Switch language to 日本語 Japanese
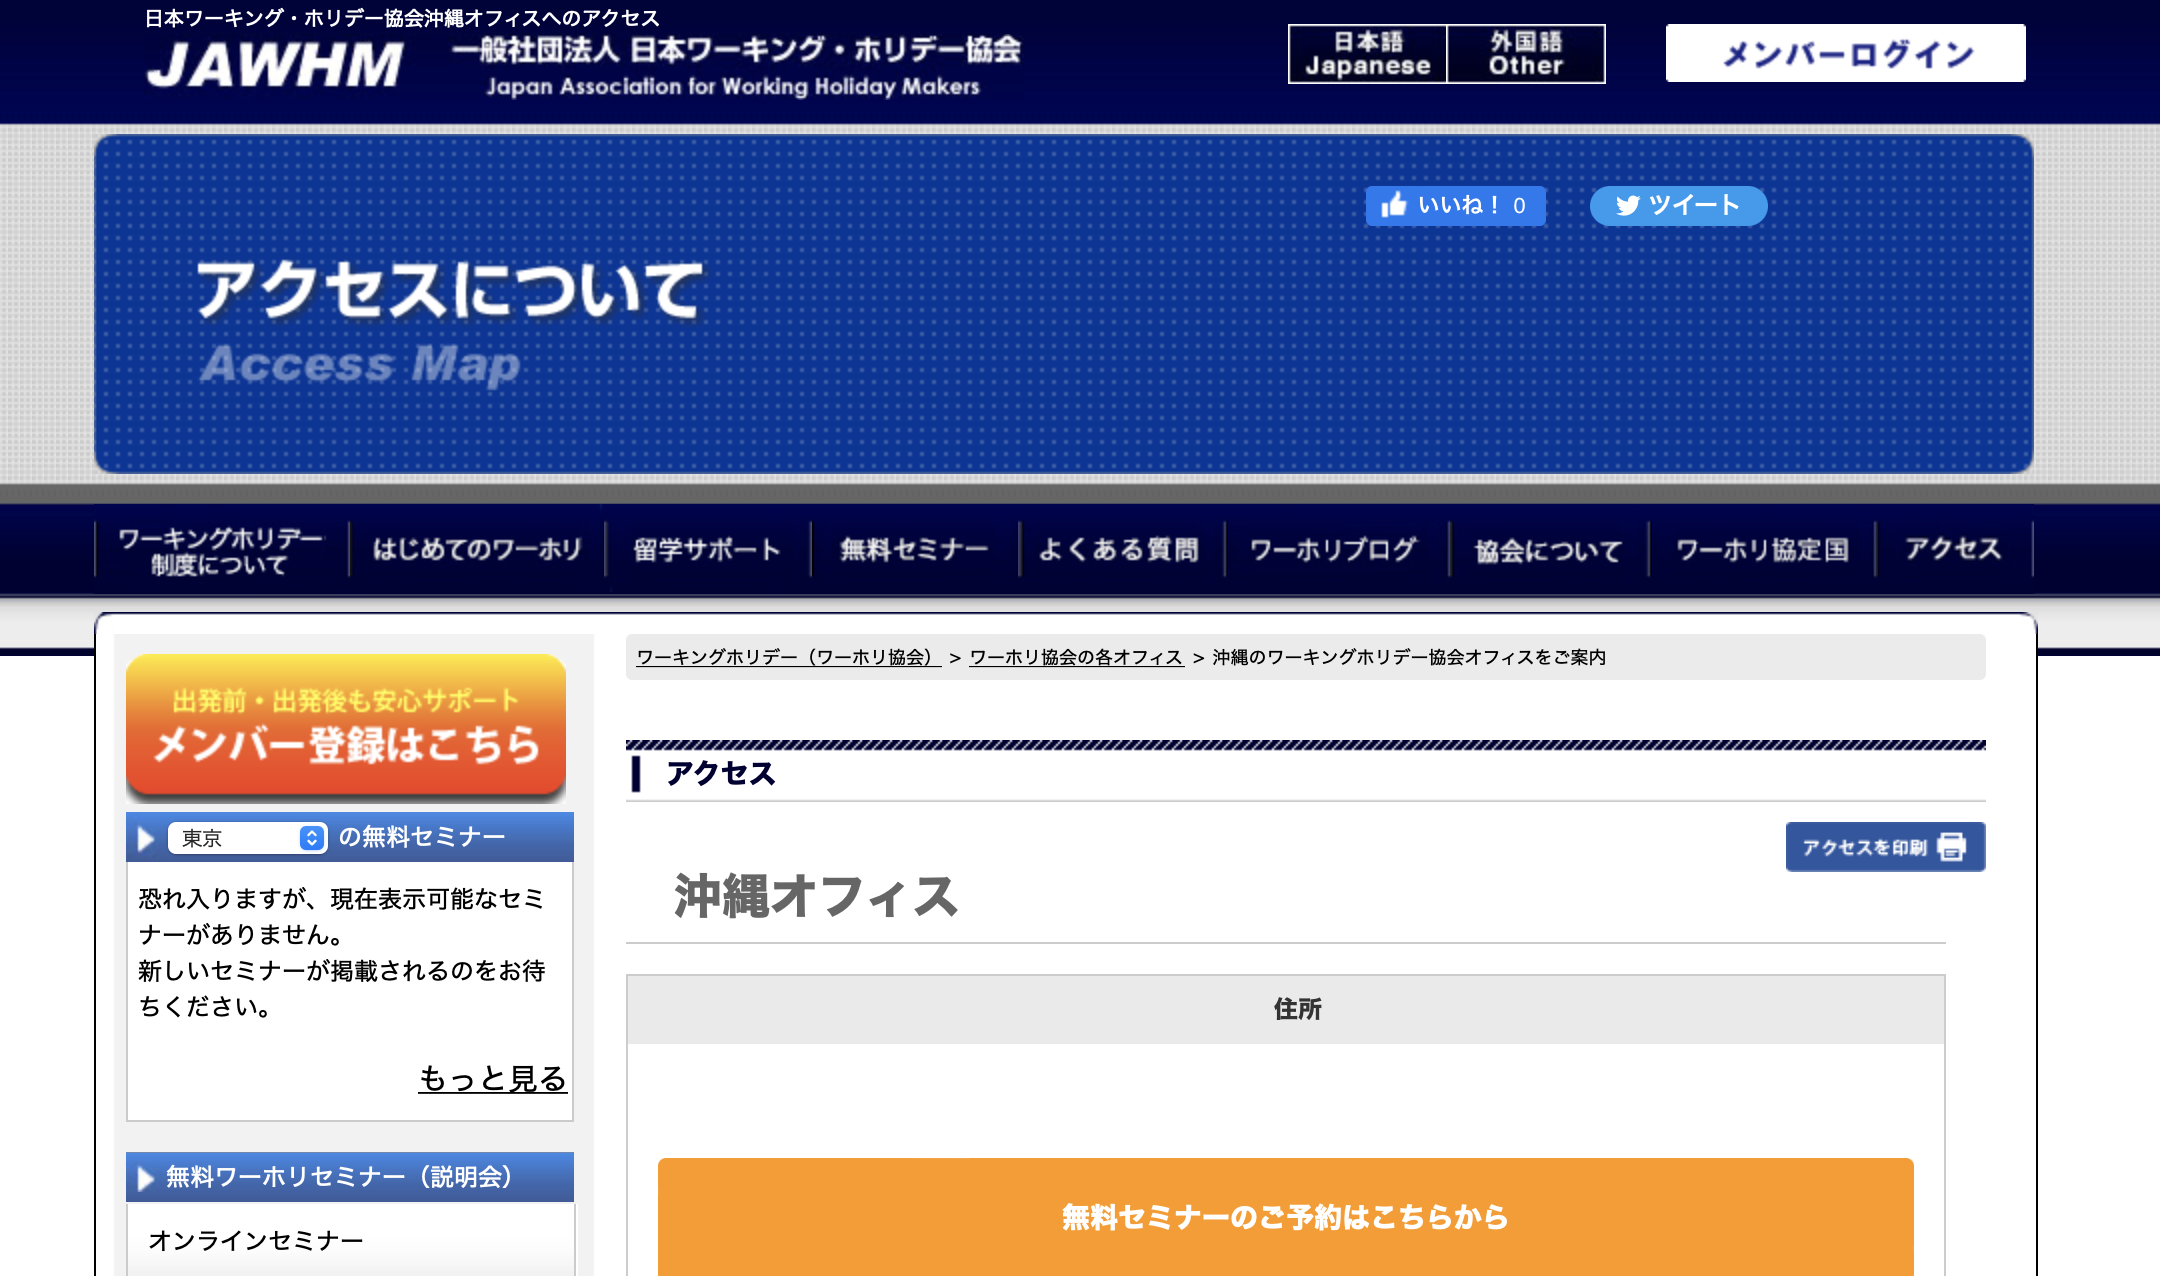The height and width of the screenshot is (1276, 2160). click(x=1367, y=54)
